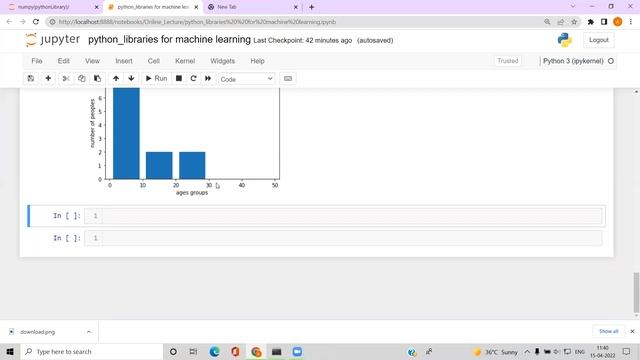Open the Help menu
The height and width of the screenshot is (360, 640).
click(258, 61)
